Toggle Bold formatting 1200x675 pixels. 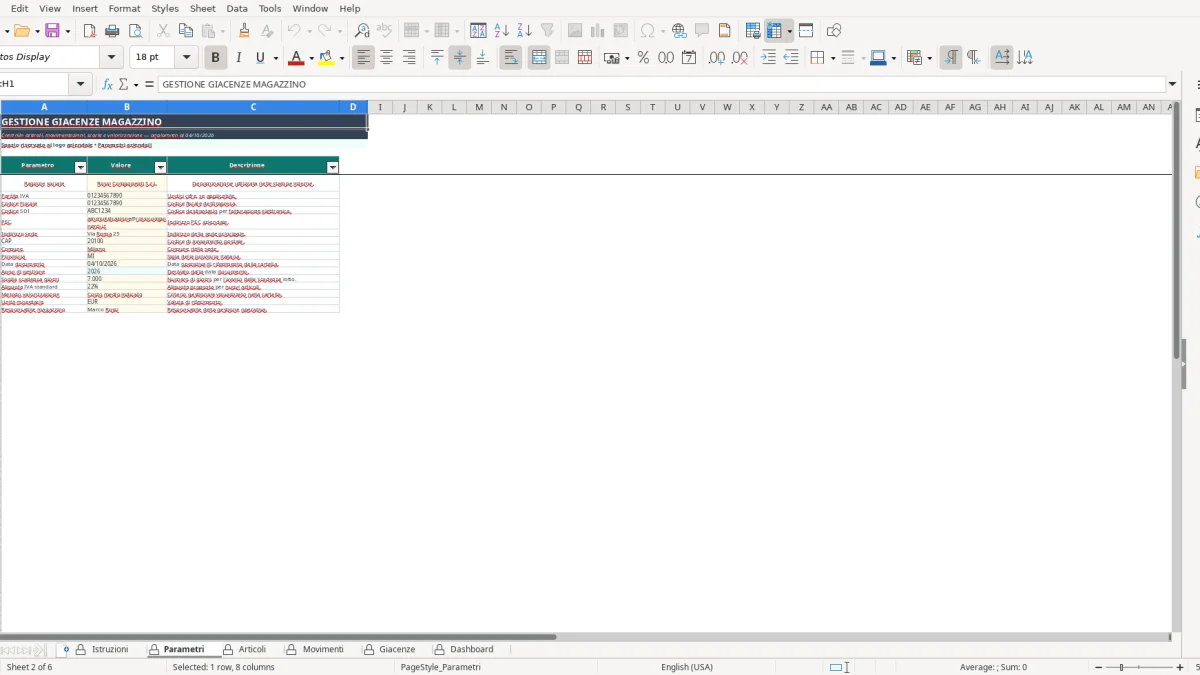(215, 58)
